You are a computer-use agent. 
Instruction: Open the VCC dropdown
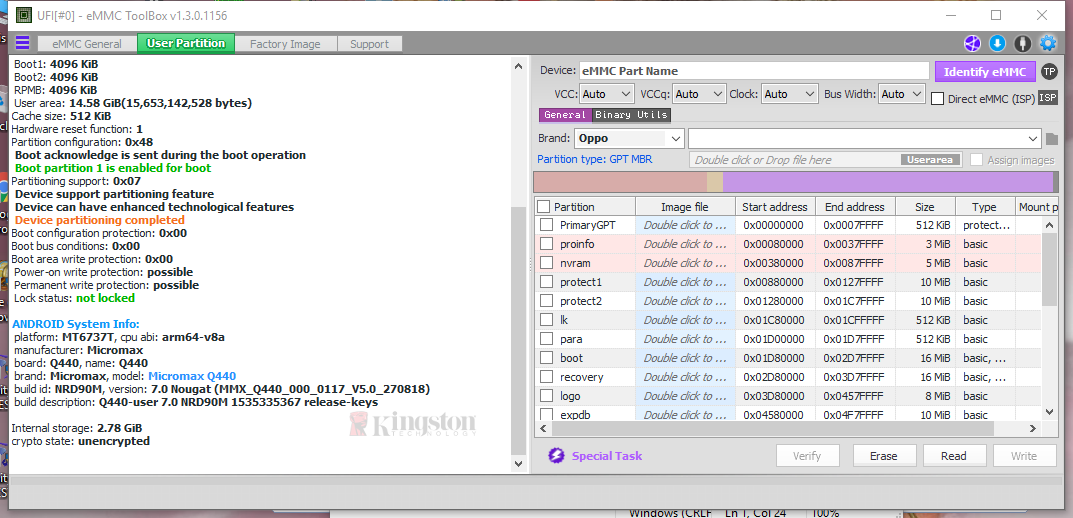pyautogui.click(x=606, y=94)
